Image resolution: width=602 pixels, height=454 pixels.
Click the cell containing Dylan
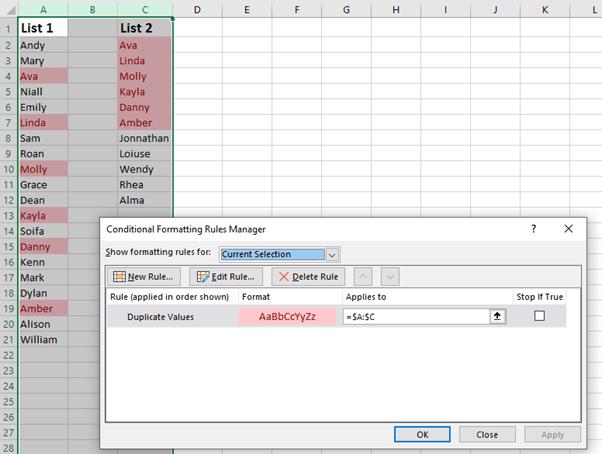pos(43,293)
